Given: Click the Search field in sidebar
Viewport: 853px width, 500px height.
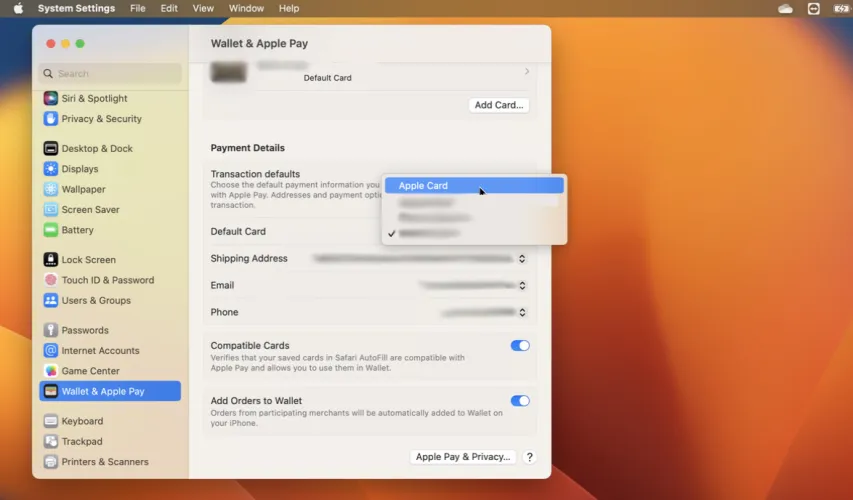Looking at the screenshot, I should pyautogui.click(x=110, y=74).
